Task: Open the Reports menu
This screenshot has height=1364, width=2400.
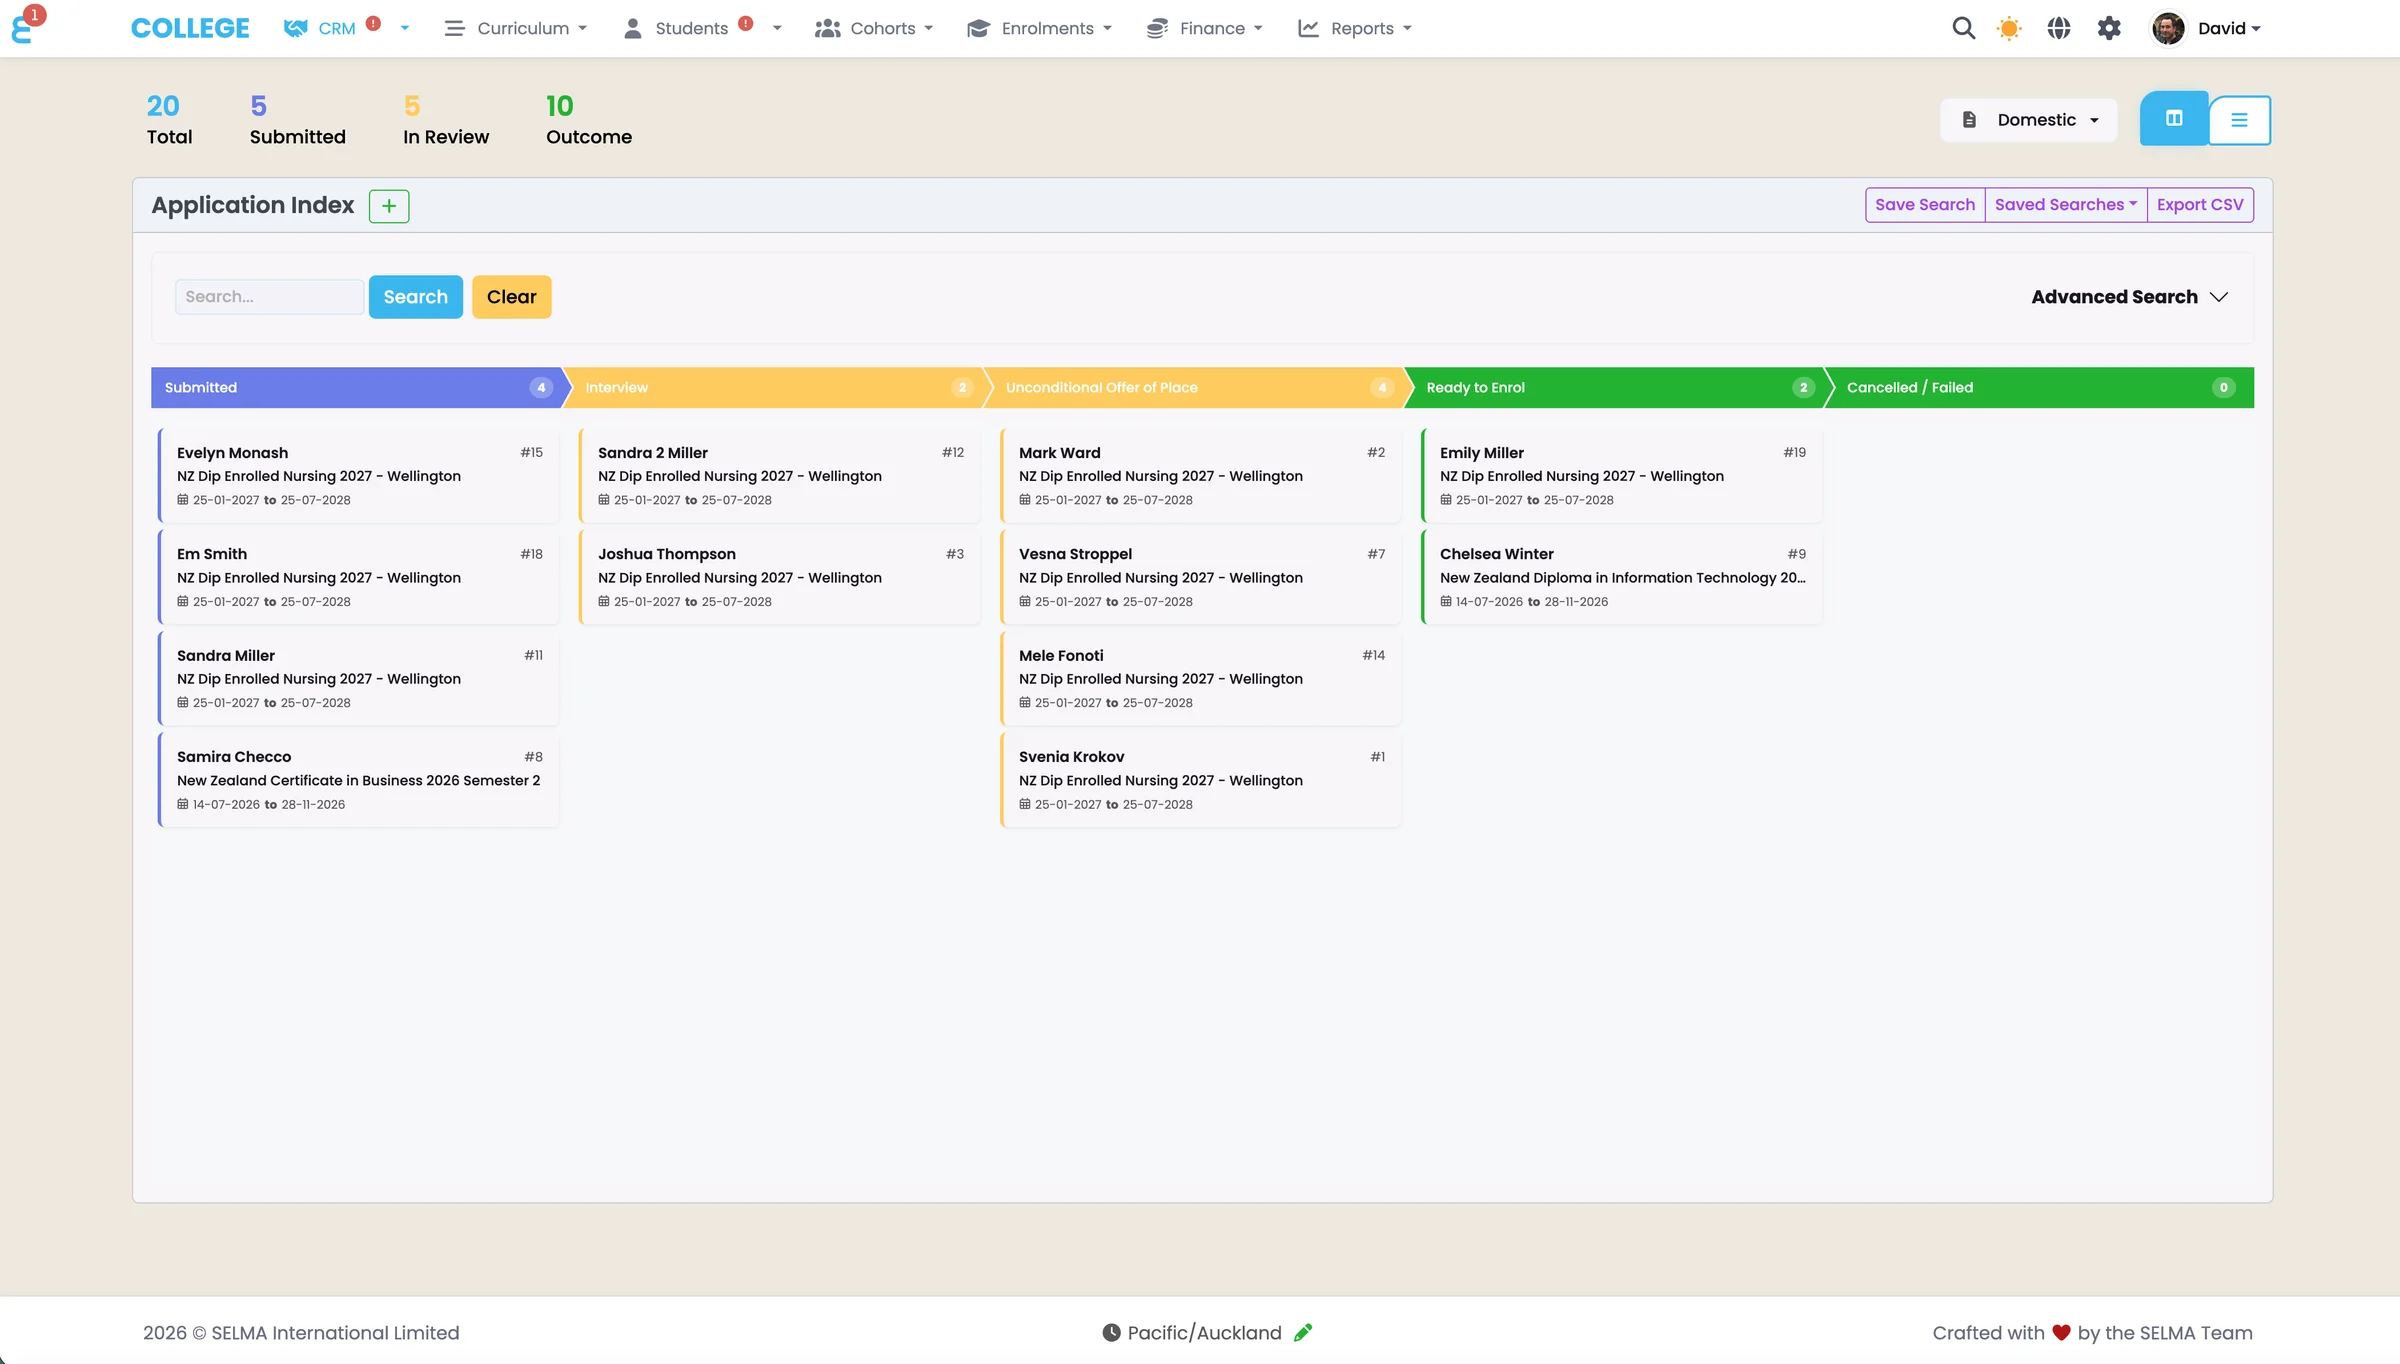Action: tap(1355, 28)
